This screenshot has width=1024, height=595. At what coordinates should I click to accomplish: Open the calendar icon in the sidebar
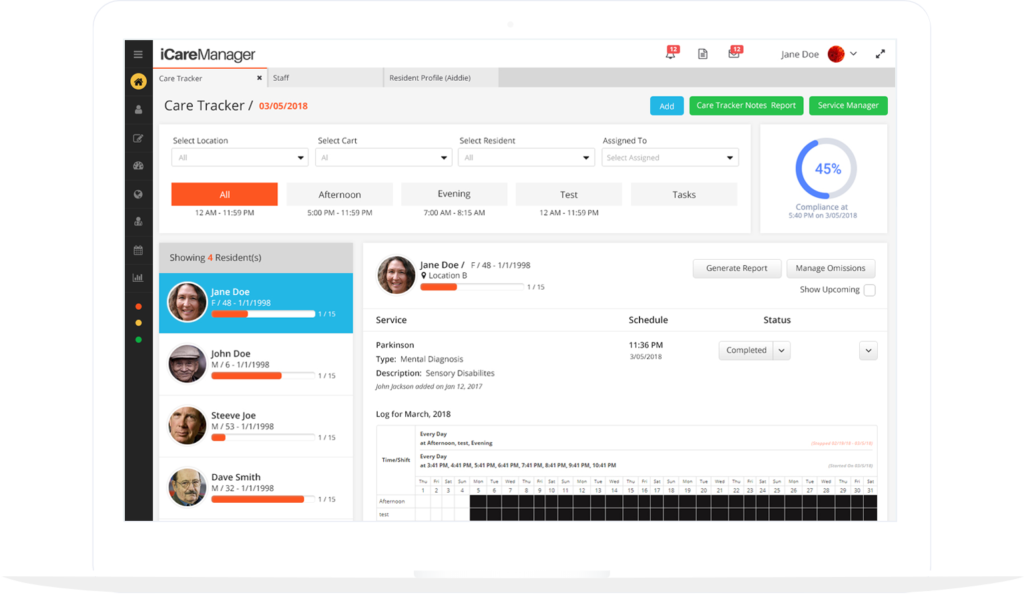(x=138, y=249)
